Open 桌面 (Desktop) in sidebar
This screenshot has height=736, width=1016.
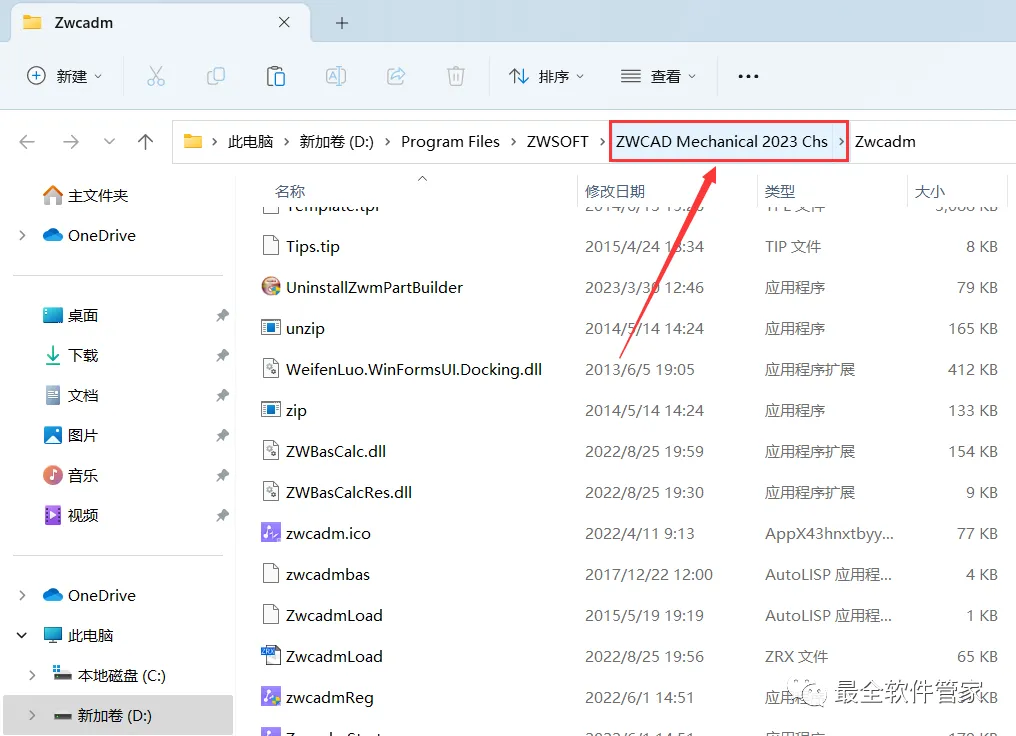[x=71, y=316]
